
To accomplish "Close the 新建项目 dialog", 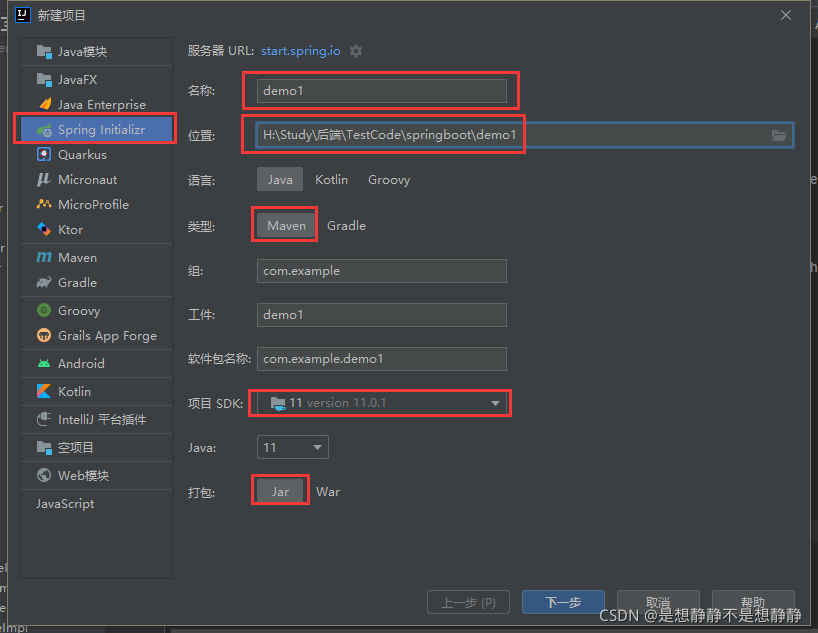I will point(786,15).
